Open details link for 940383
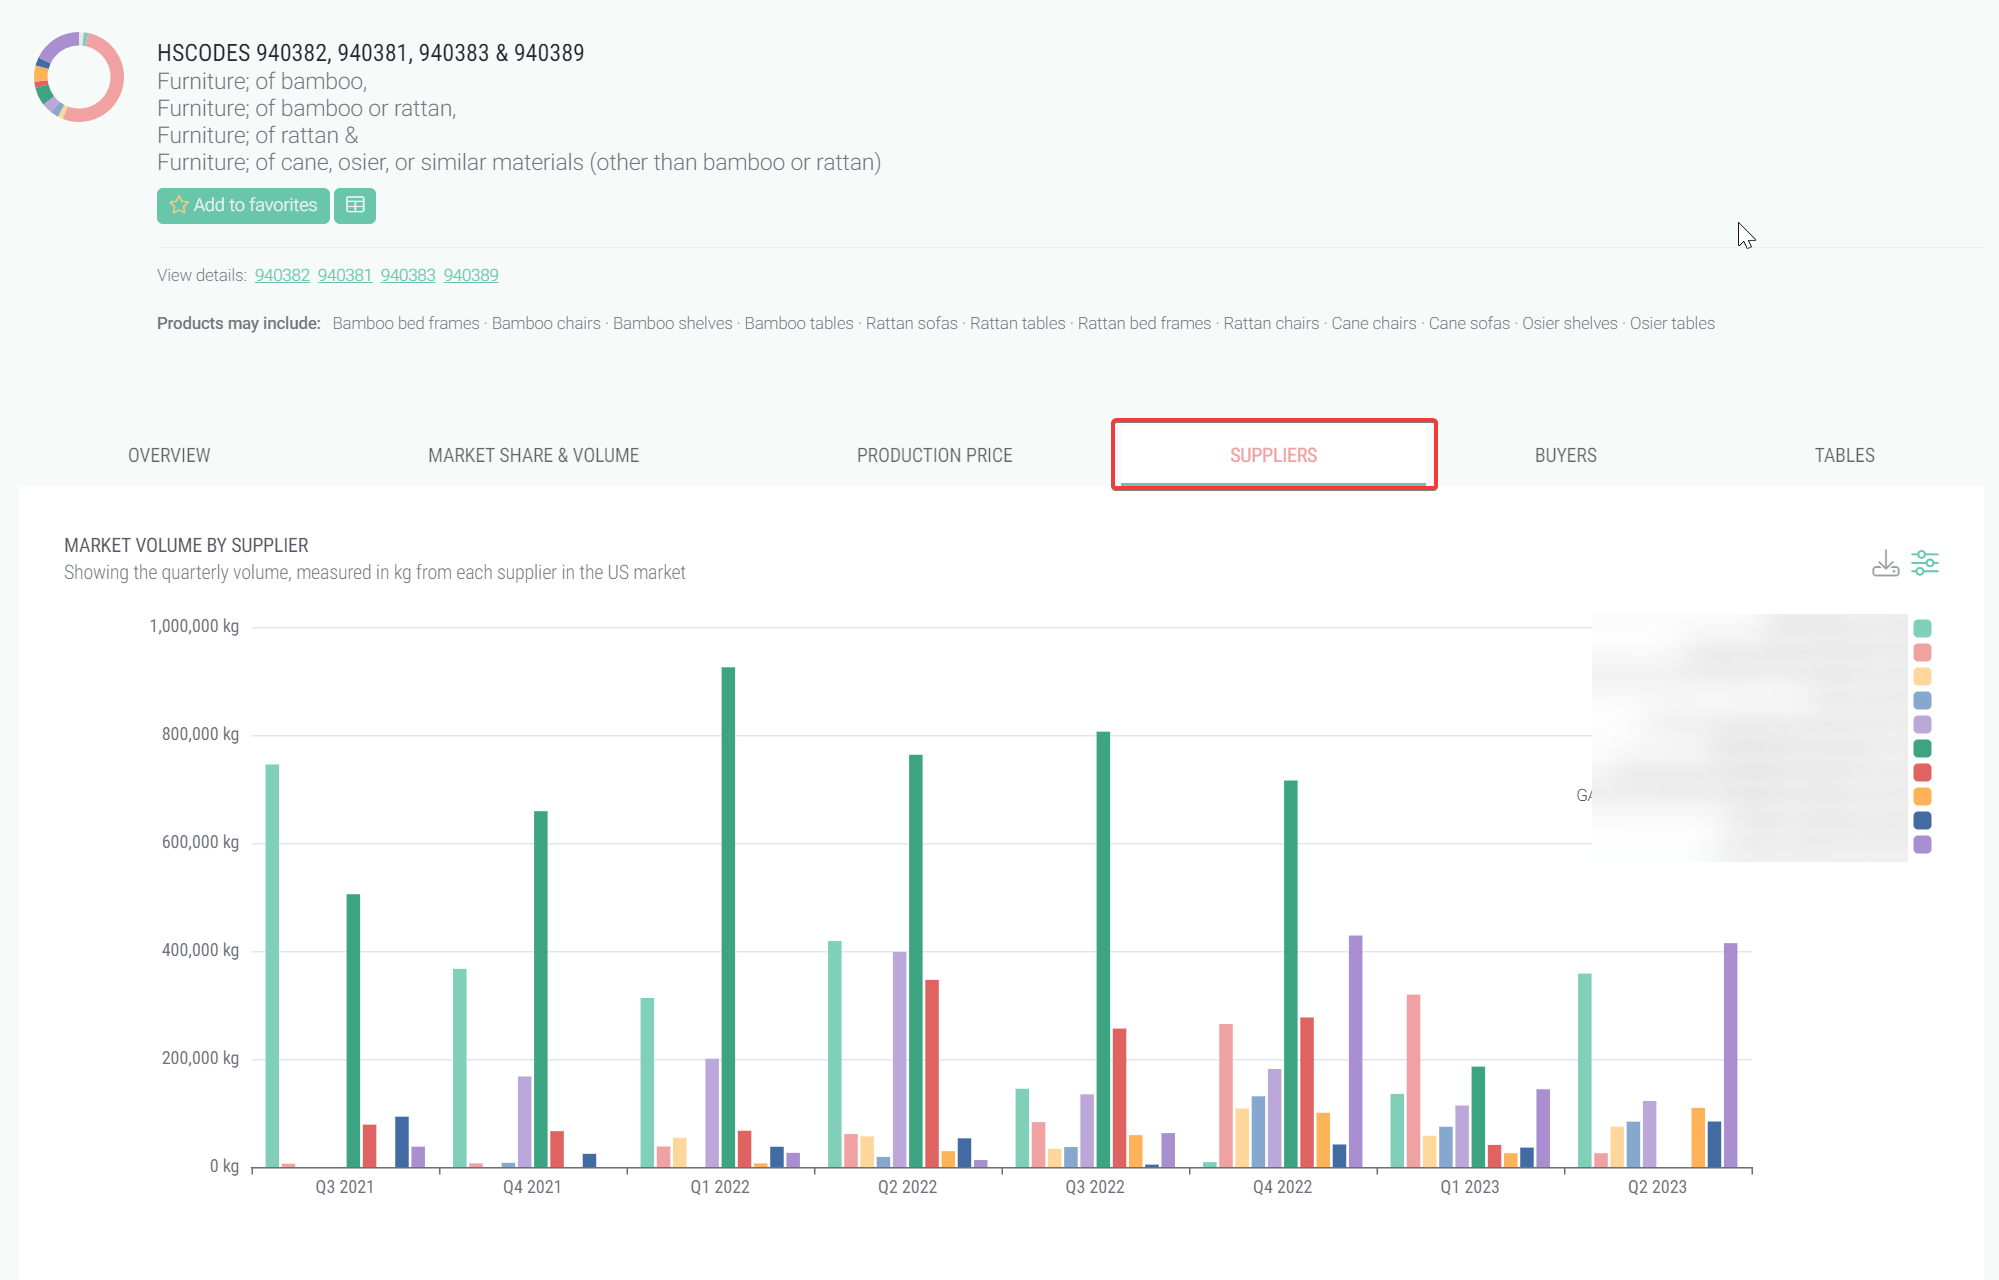 (408, 275)
